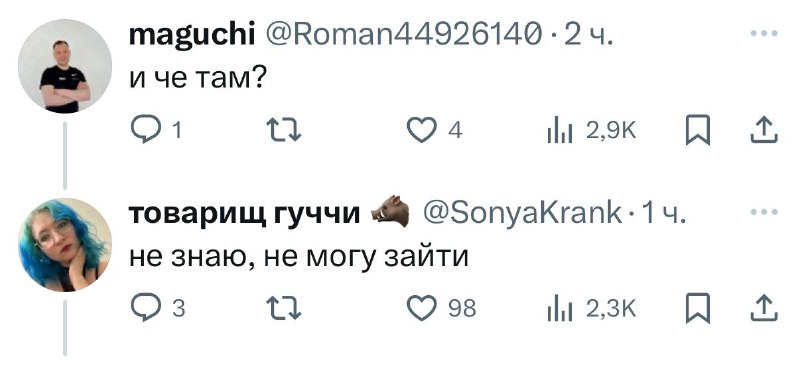View analytics showing 2,3K views

(592, 309)
